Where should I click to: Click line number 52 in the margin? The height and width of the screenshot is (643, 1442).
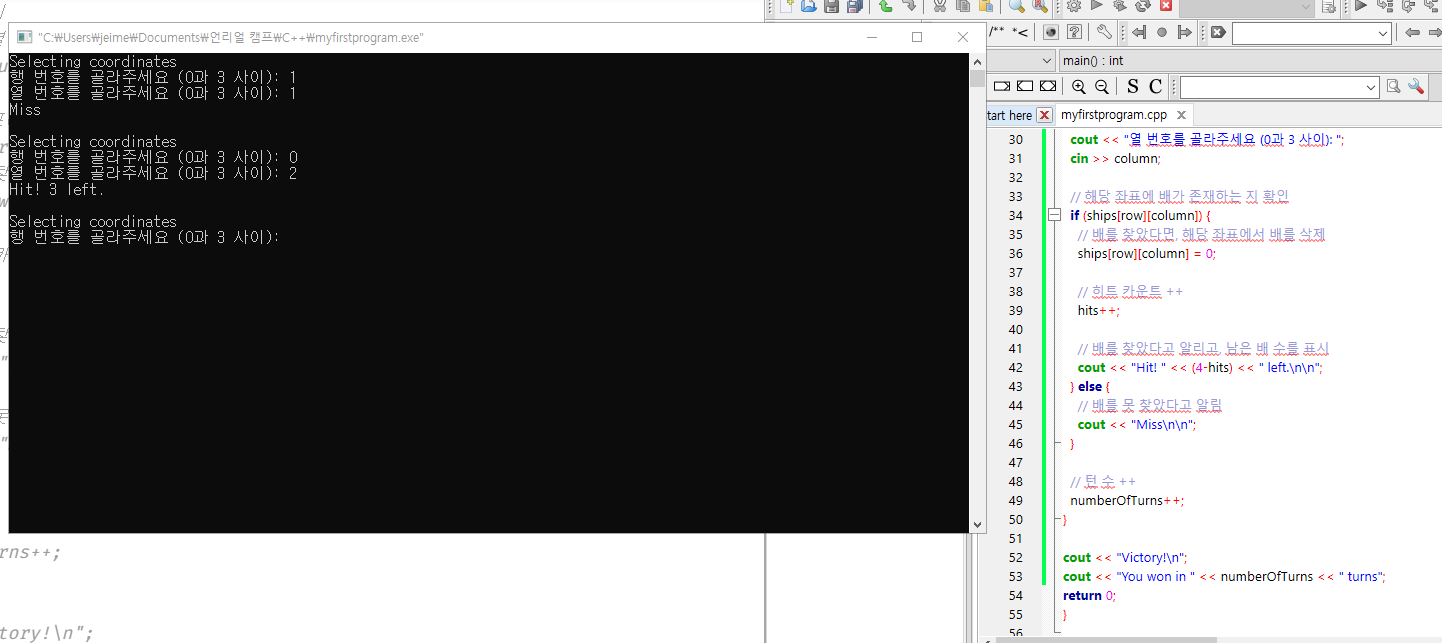tap(1016, 557)
